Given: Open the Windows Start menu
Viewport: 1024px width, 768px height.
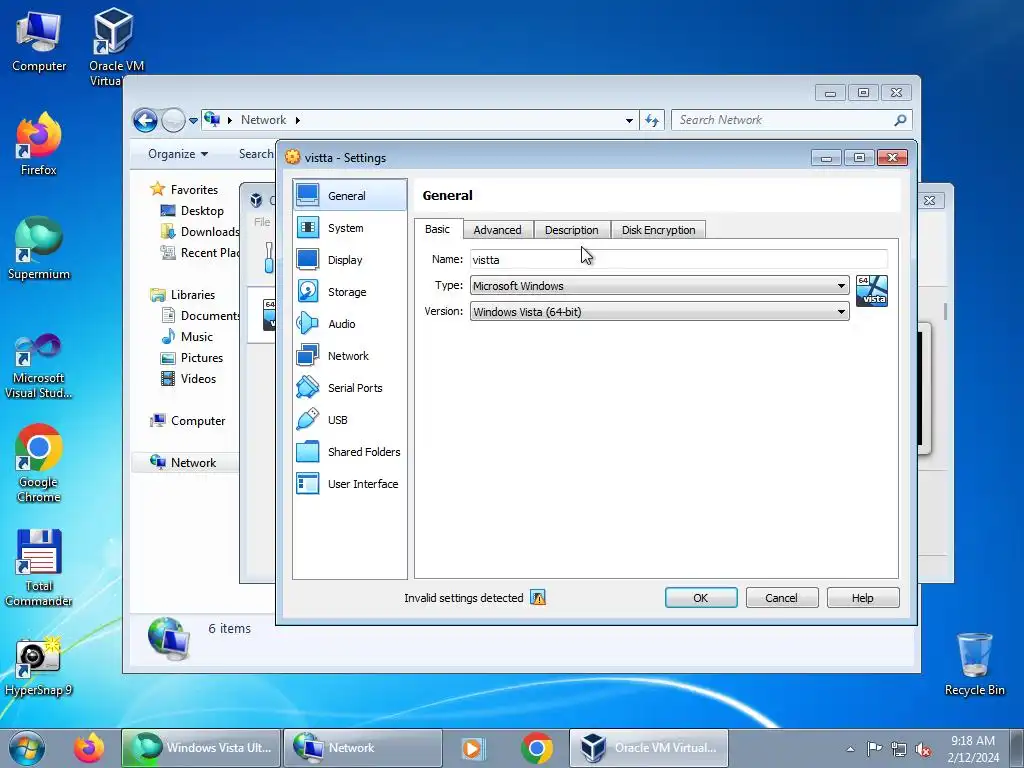Looking at the screenshot, I should point(26,748).
